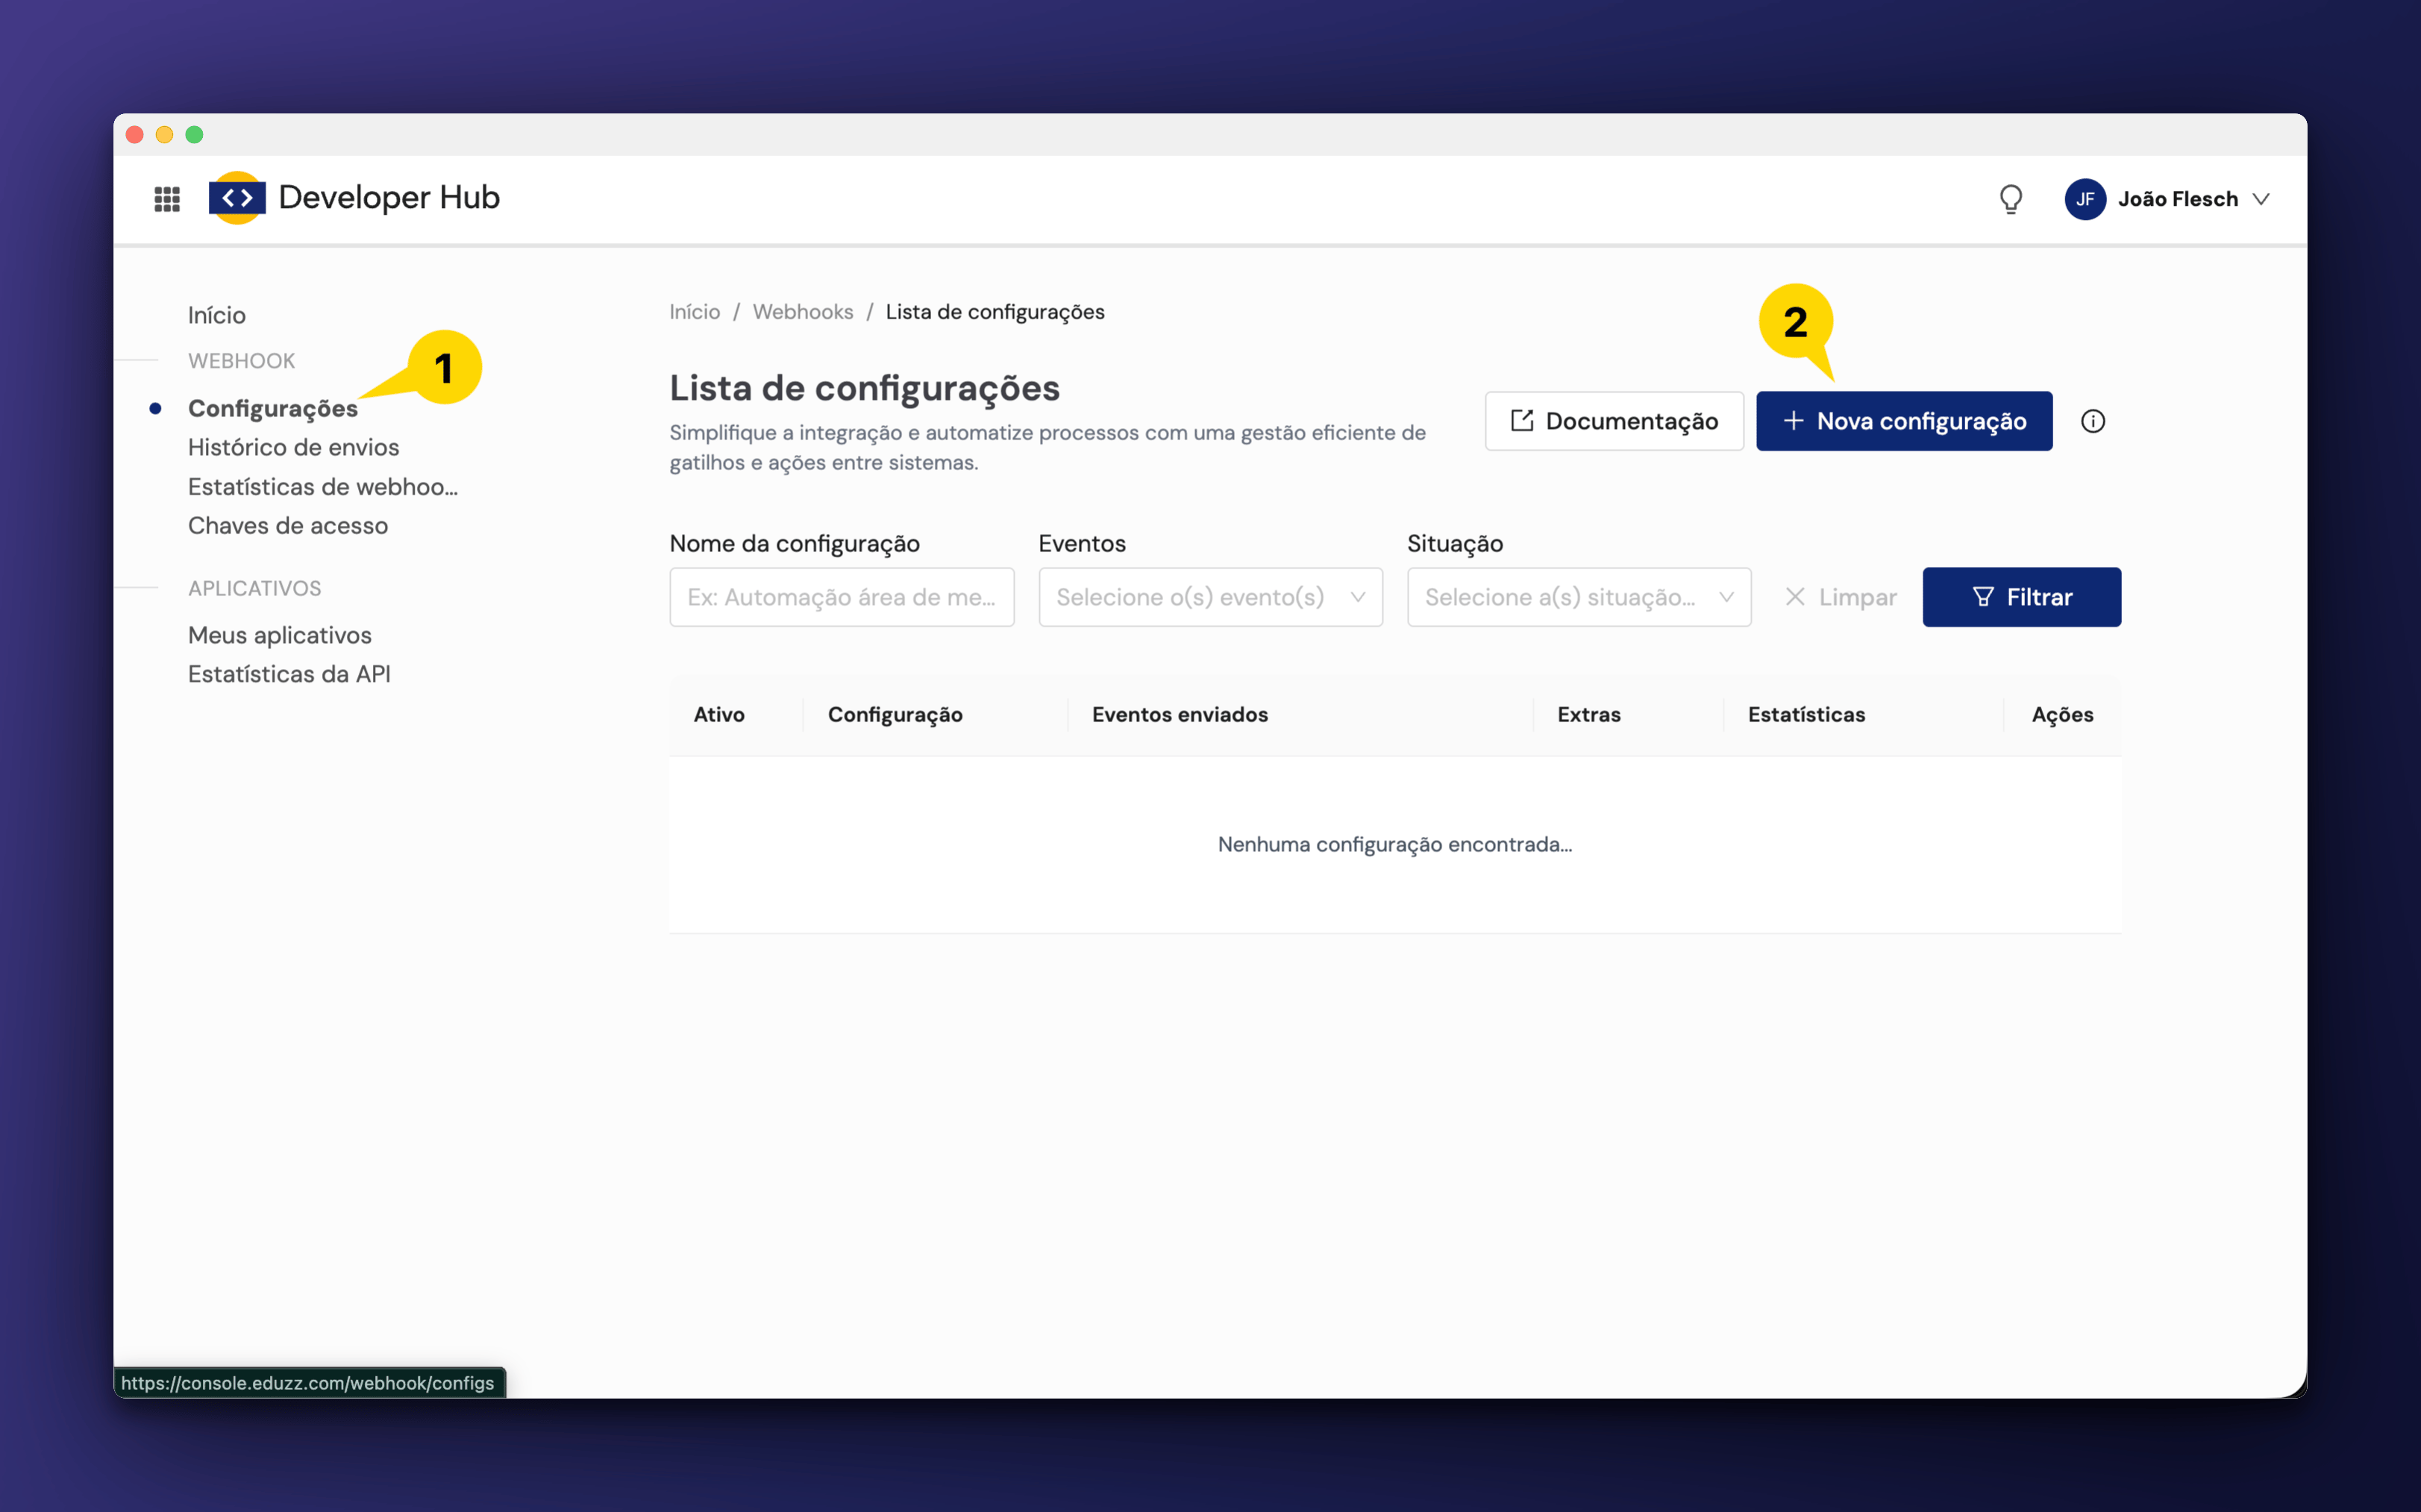This screenshot has height=1512, width=2421.
Task: Click the Nova configuração button
Action: [x=1904, y=421]
